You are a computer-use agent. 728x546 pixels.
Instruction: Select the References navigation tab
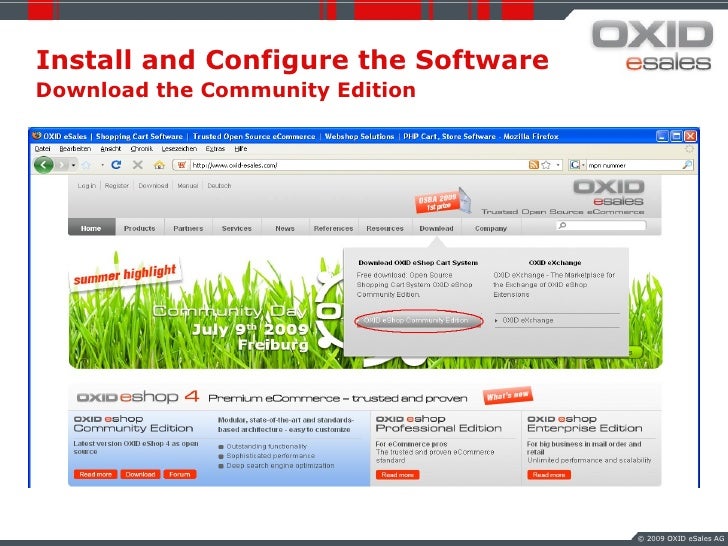pyautogui.click(x=333, y=228)
